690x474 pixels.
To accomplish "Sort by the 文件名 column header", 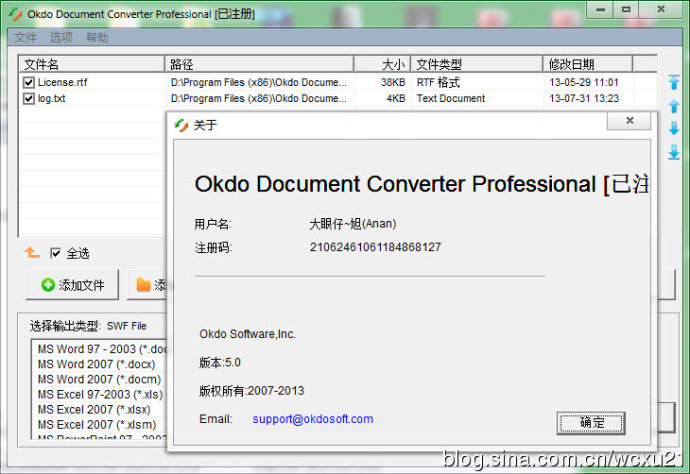I will click(91, 64).
